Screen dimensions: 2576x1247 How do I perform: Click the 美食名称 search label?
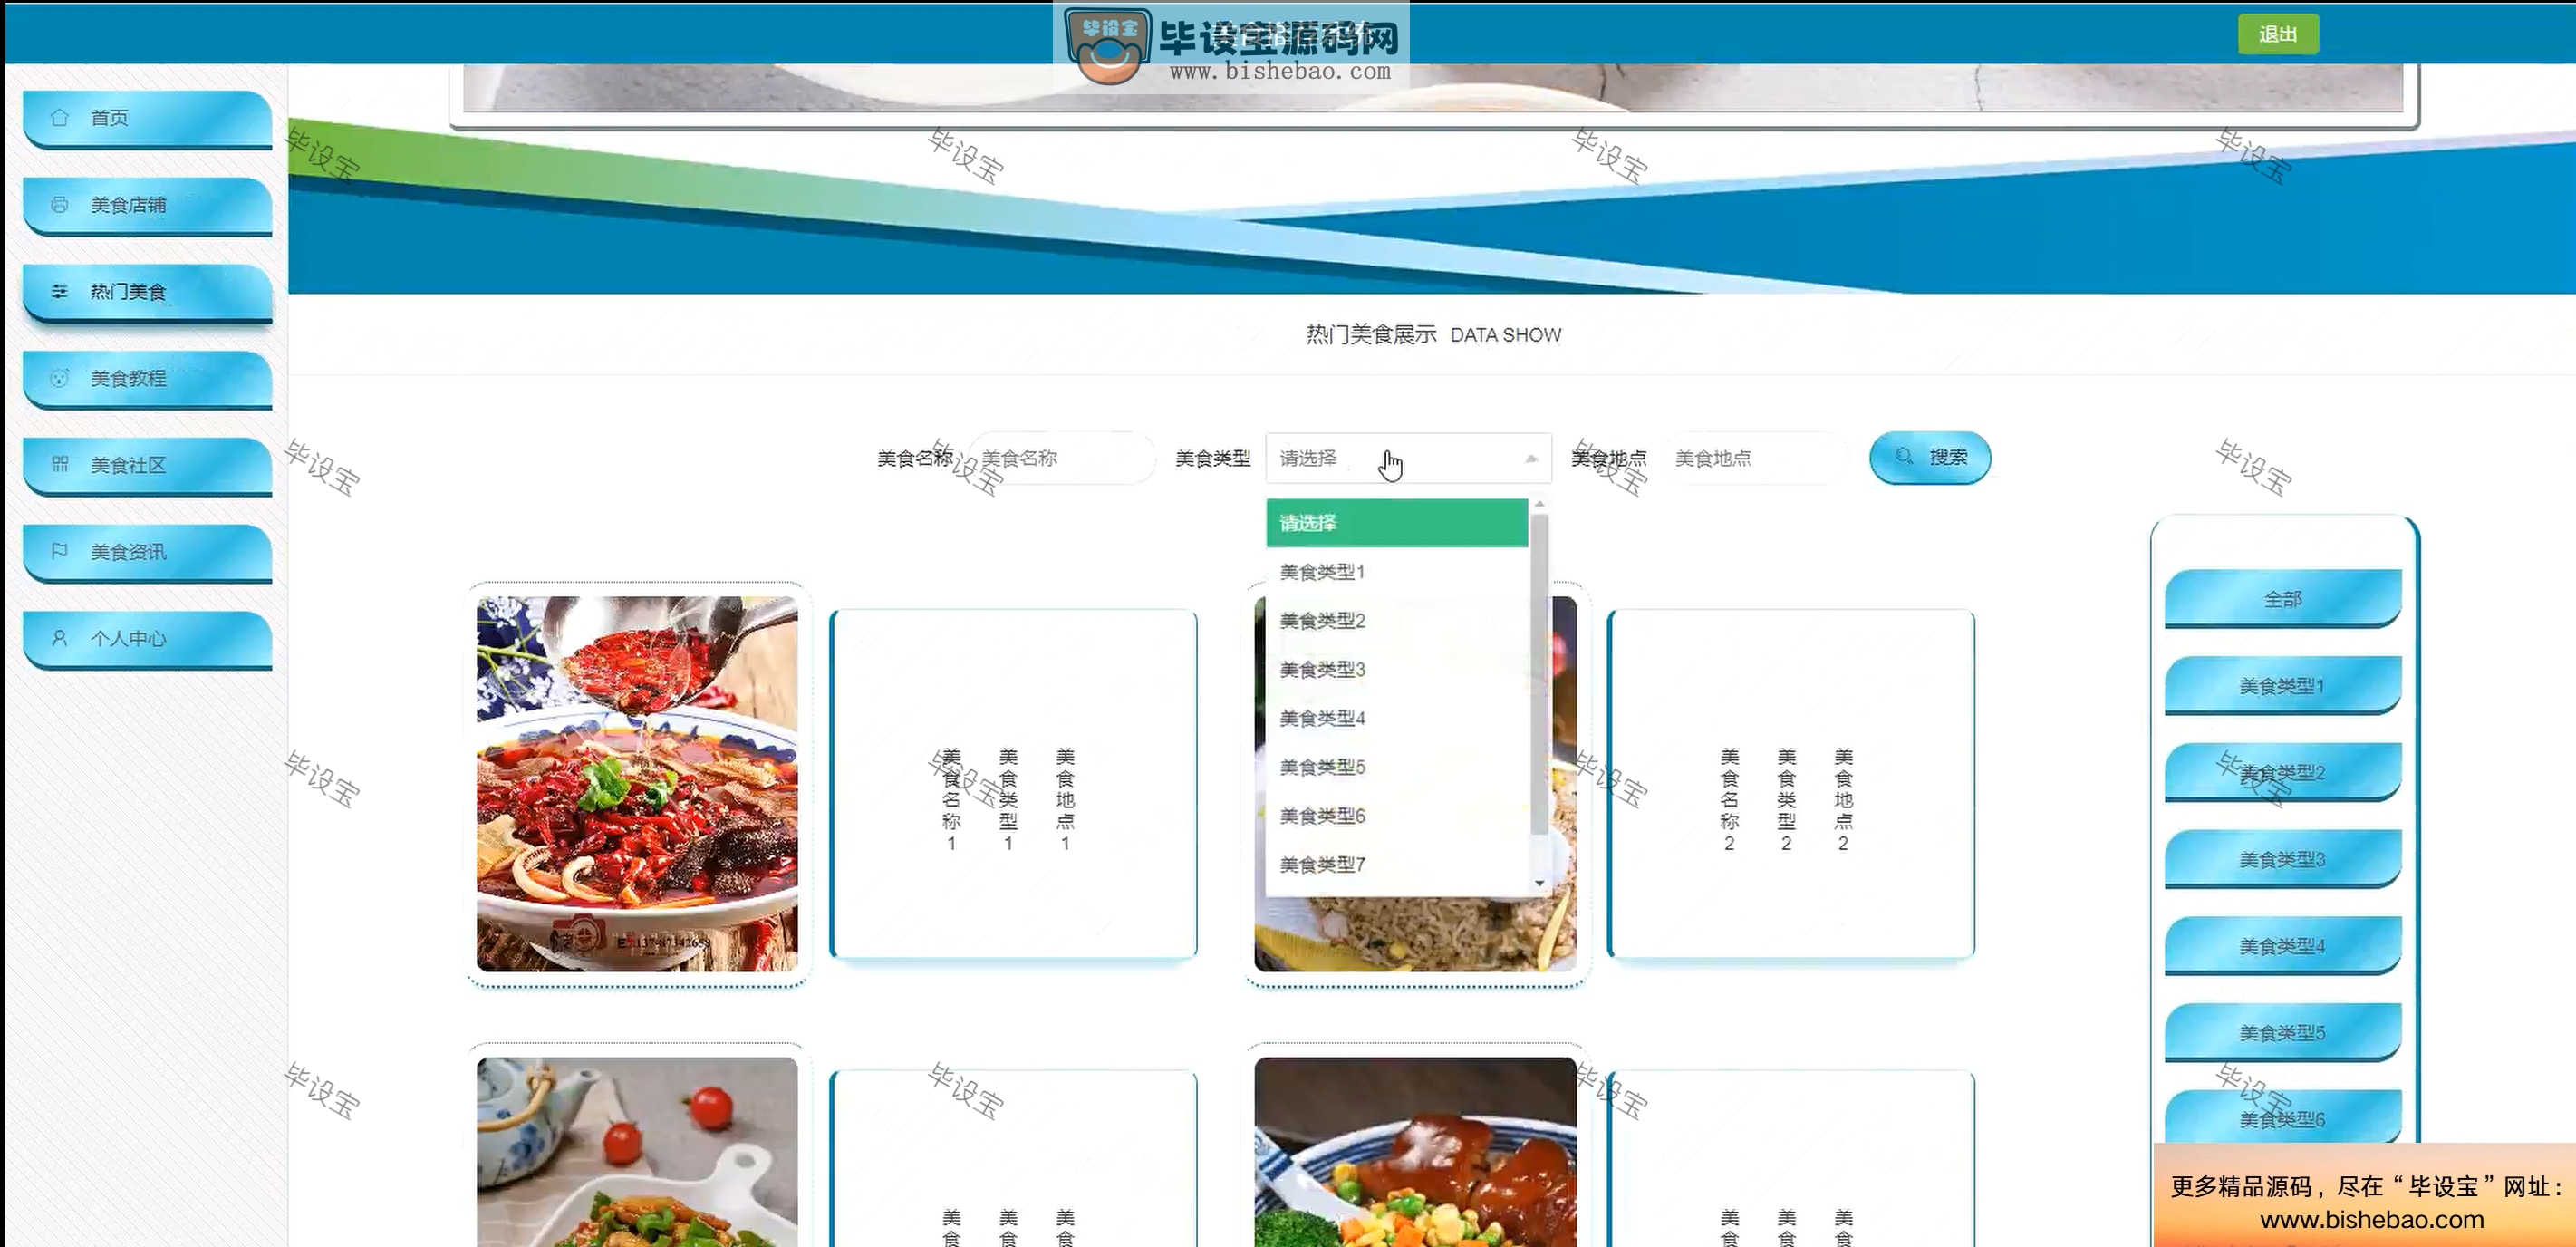pyautogui.click(x=914, y=458)
